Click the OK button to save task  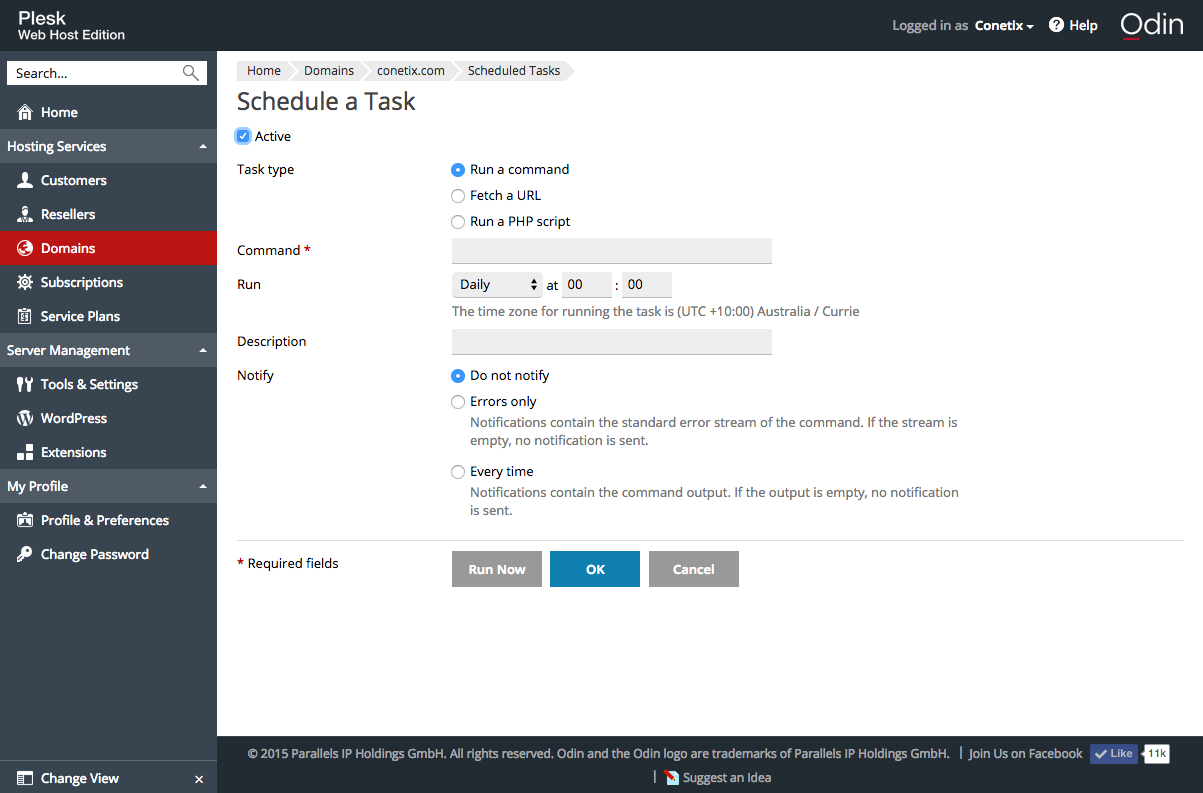[x=595, y=569]
